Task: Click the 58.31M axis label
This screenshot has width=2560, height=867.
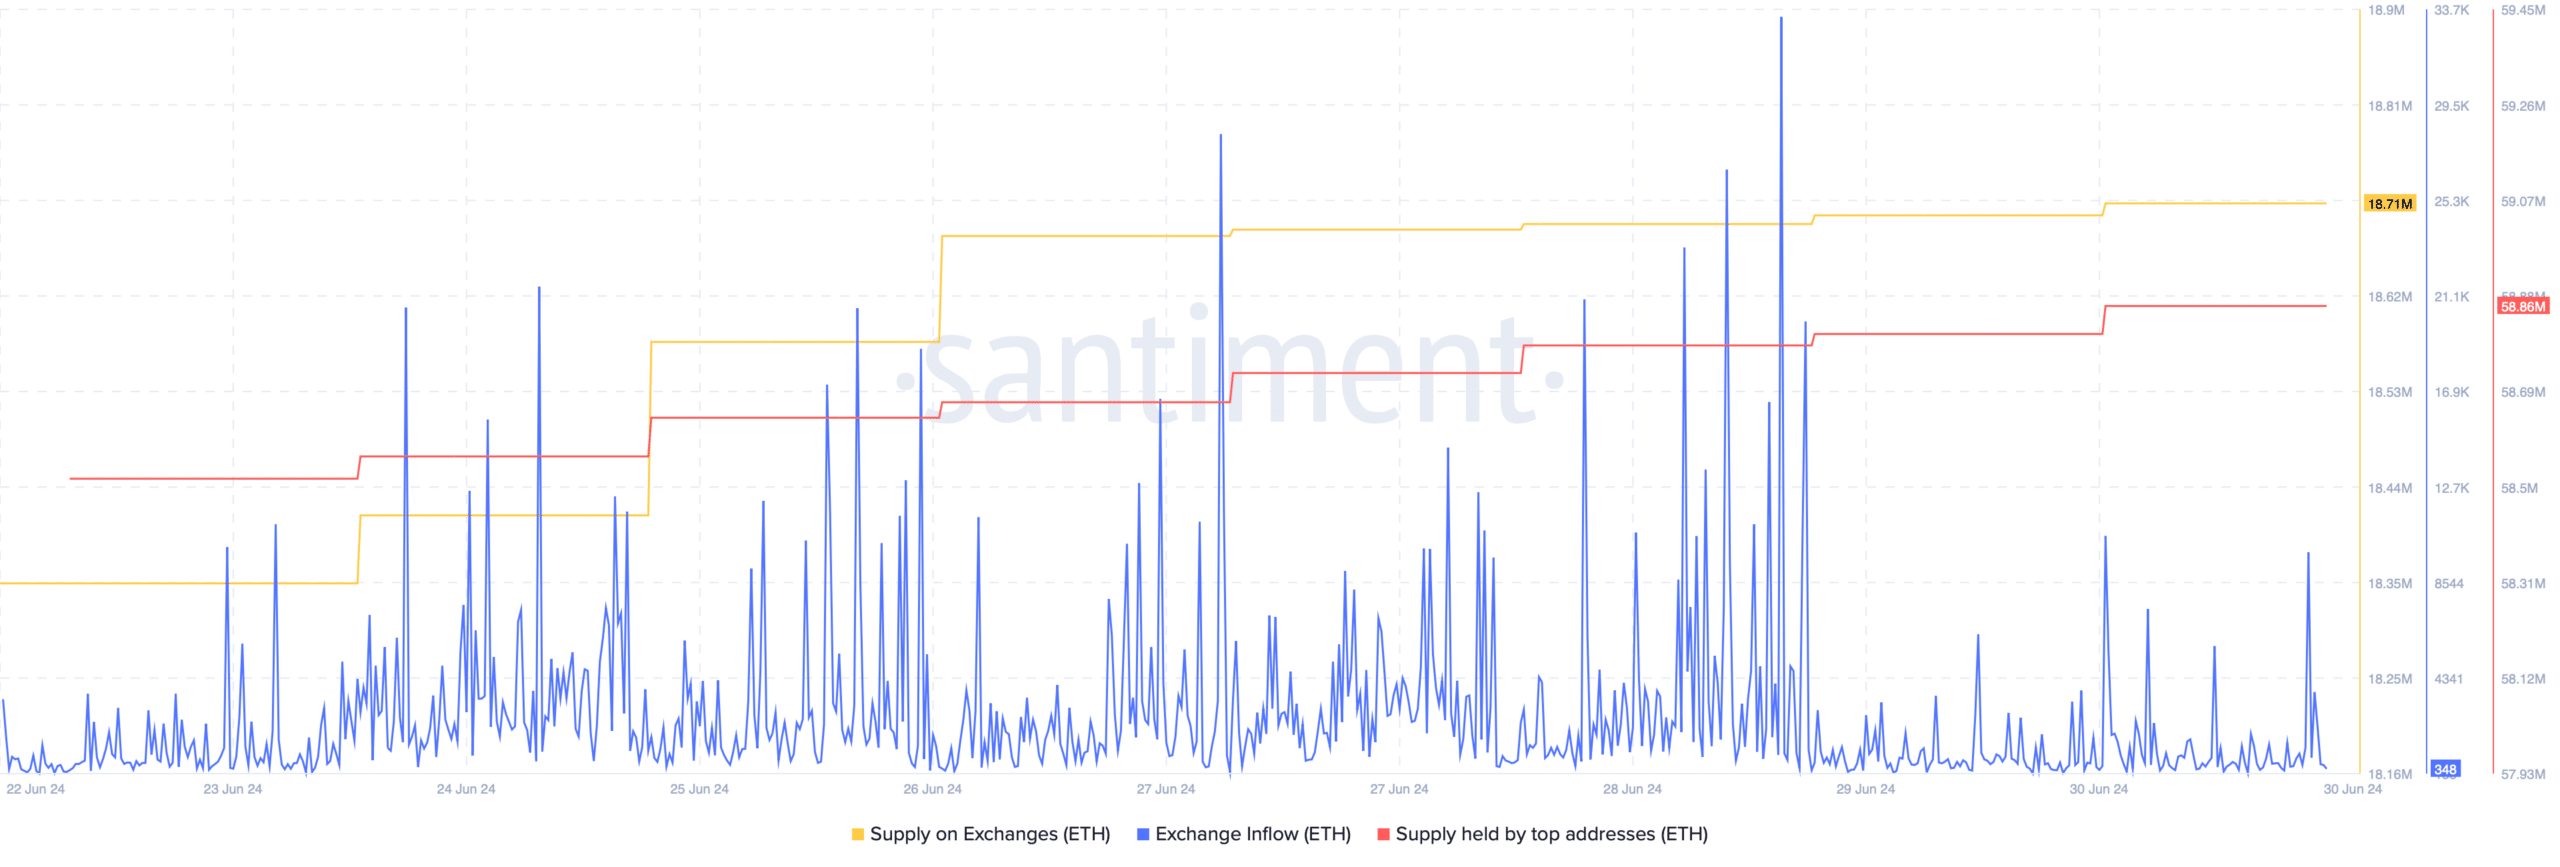Action: click(x=2523, y=584)
